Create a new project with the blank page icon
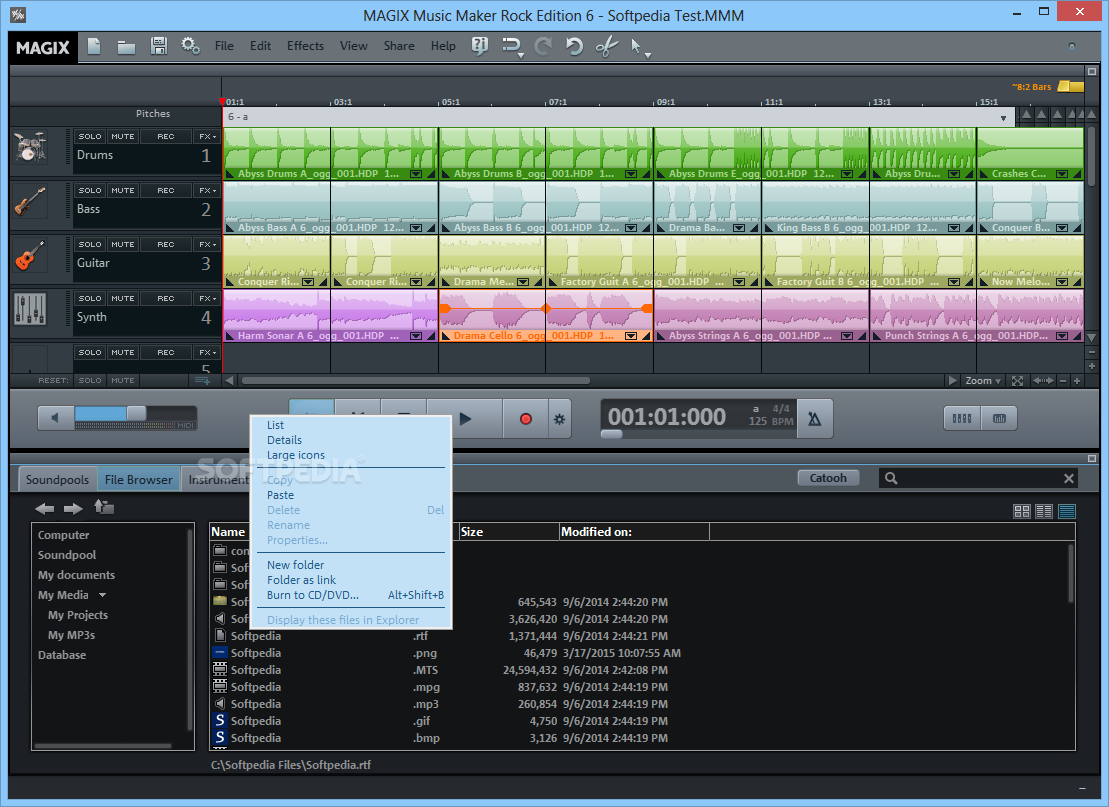Image resolution: width=1109 pixels, height=807 pixels. [x=94, y=47]
